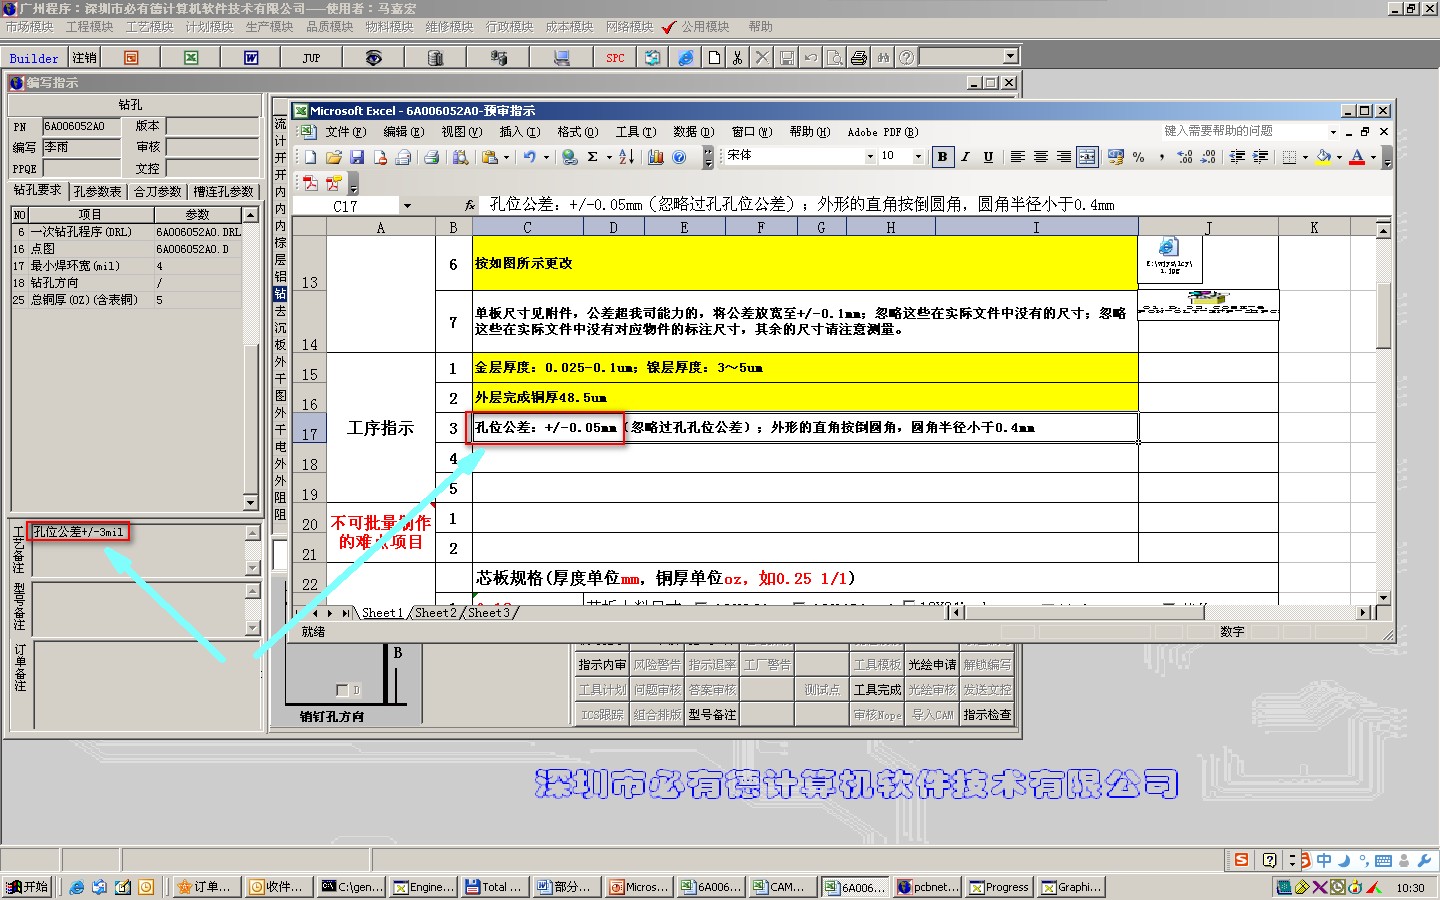The height and width of the screenshot is (900, 1440).
Task: Click Excel's New blank workbook icon
Action: 311,157
